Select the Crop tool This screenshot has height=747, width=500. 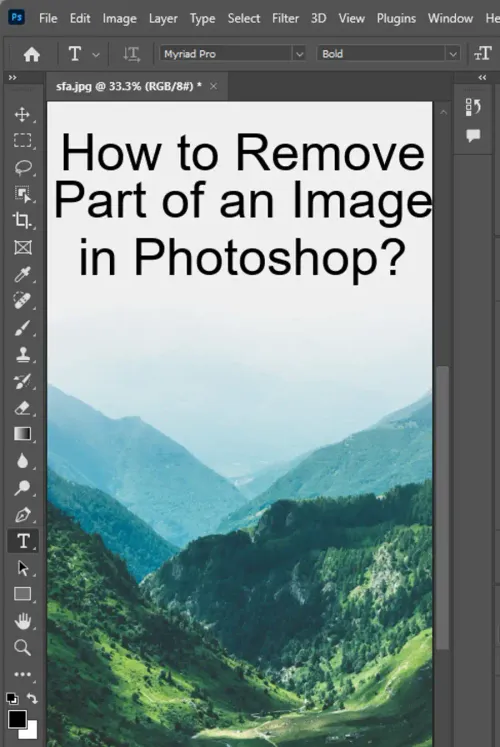tap(22, 221)
